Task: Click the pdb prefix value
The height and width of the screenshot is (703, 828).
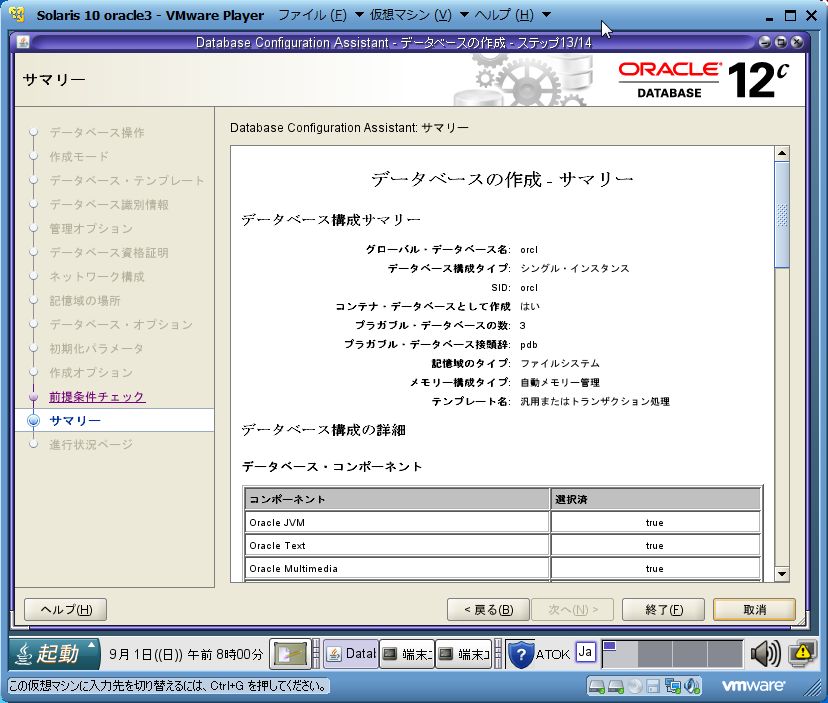Action: click(x=529, y=345)
